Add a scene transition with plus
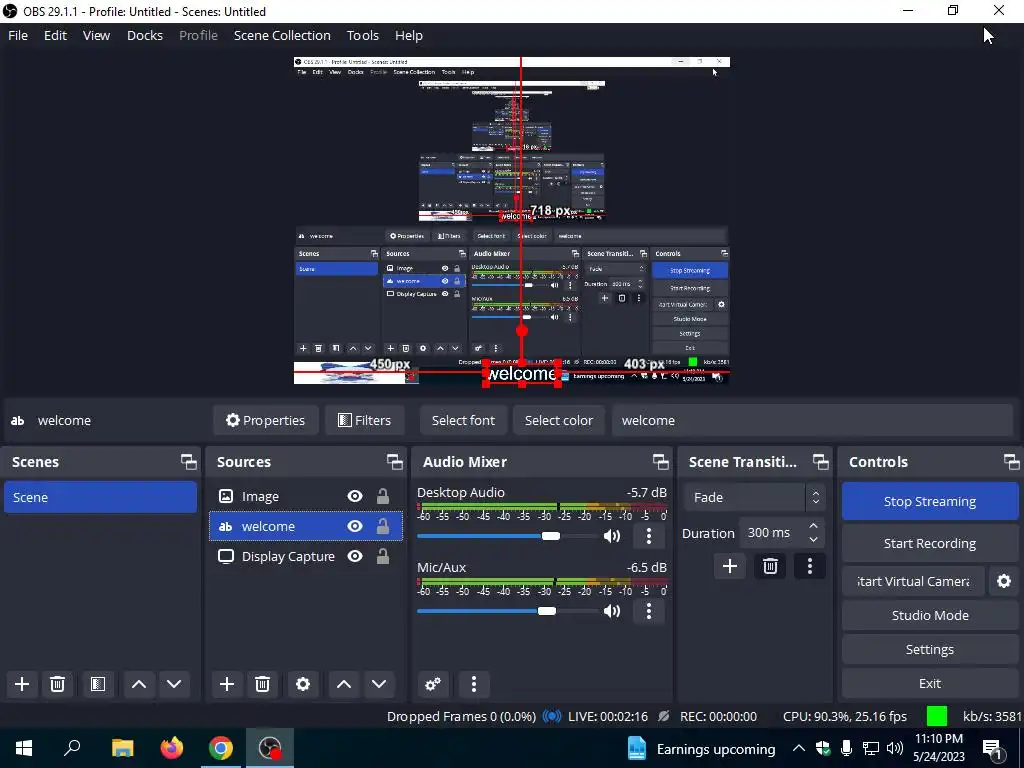The height and width of the screenshot is (768, 1024). 730,566
